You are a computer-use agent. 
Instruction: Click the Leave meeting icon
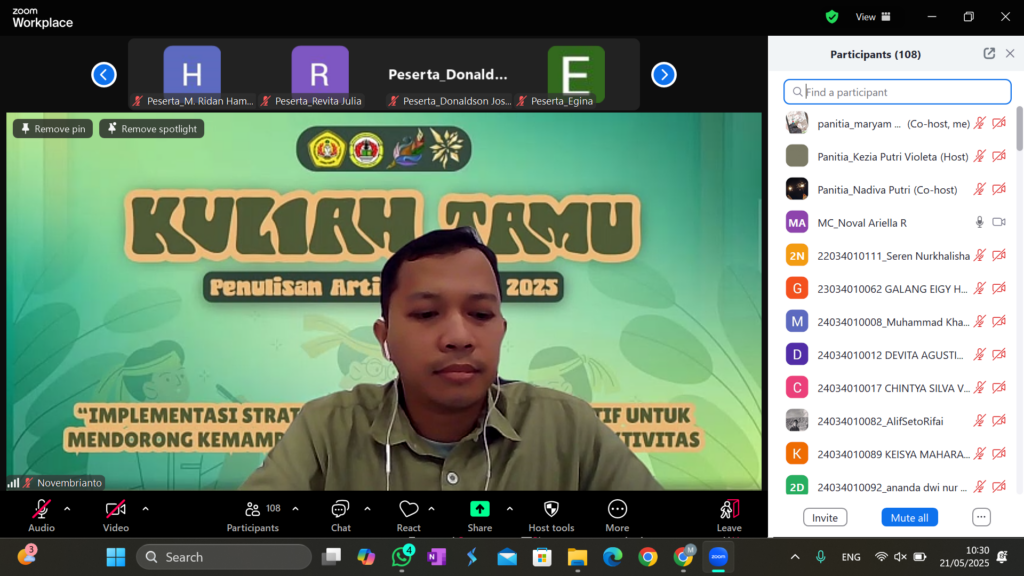pyautogui.click(x=729, y=510)
